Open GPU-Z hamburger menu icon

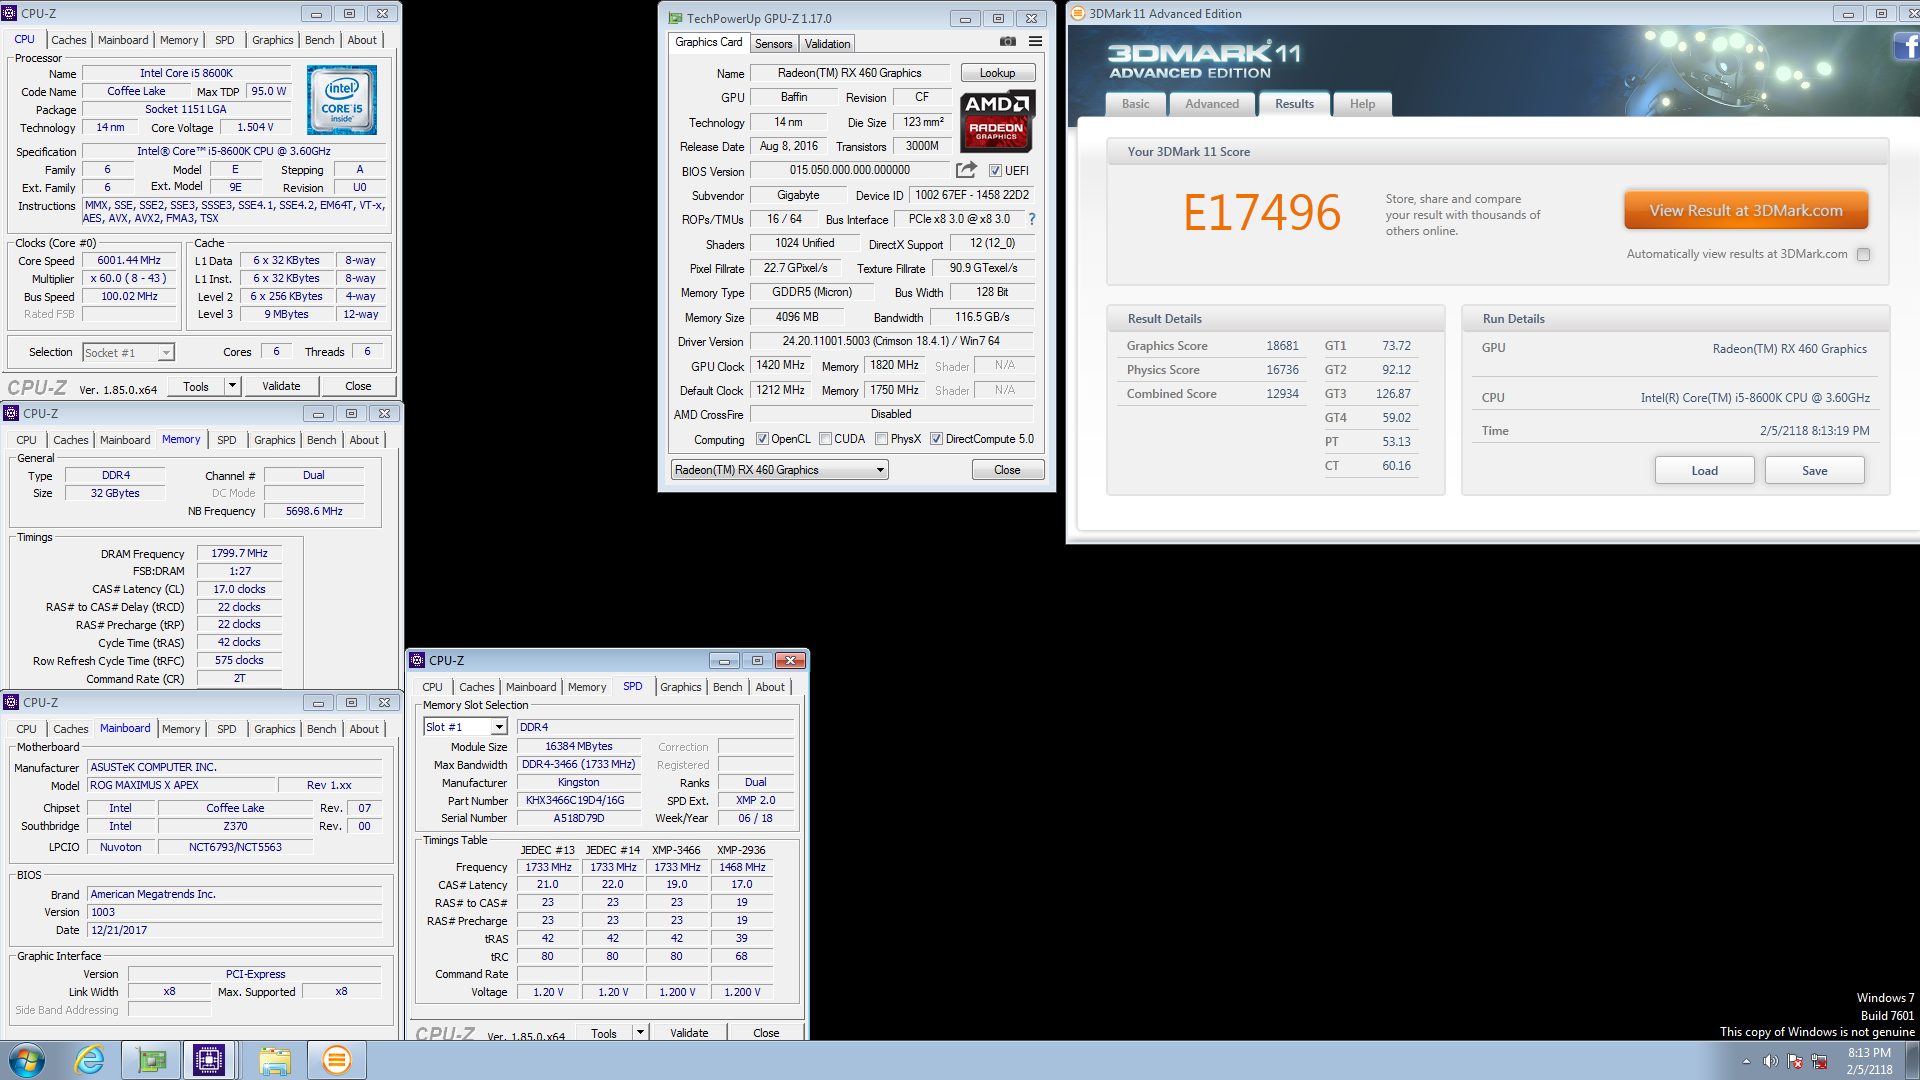[1035, 41]
